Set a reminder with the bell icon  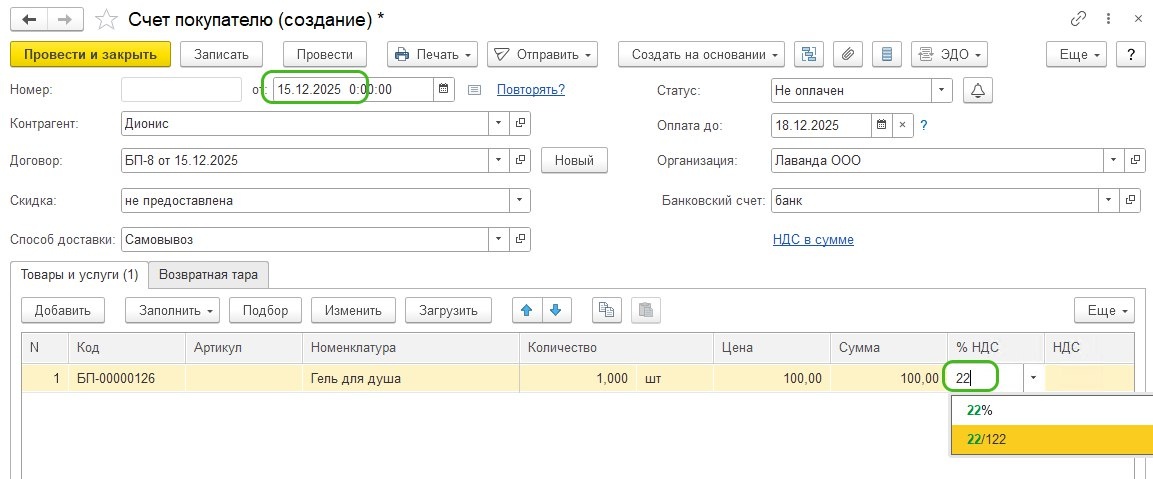[978, 91]
